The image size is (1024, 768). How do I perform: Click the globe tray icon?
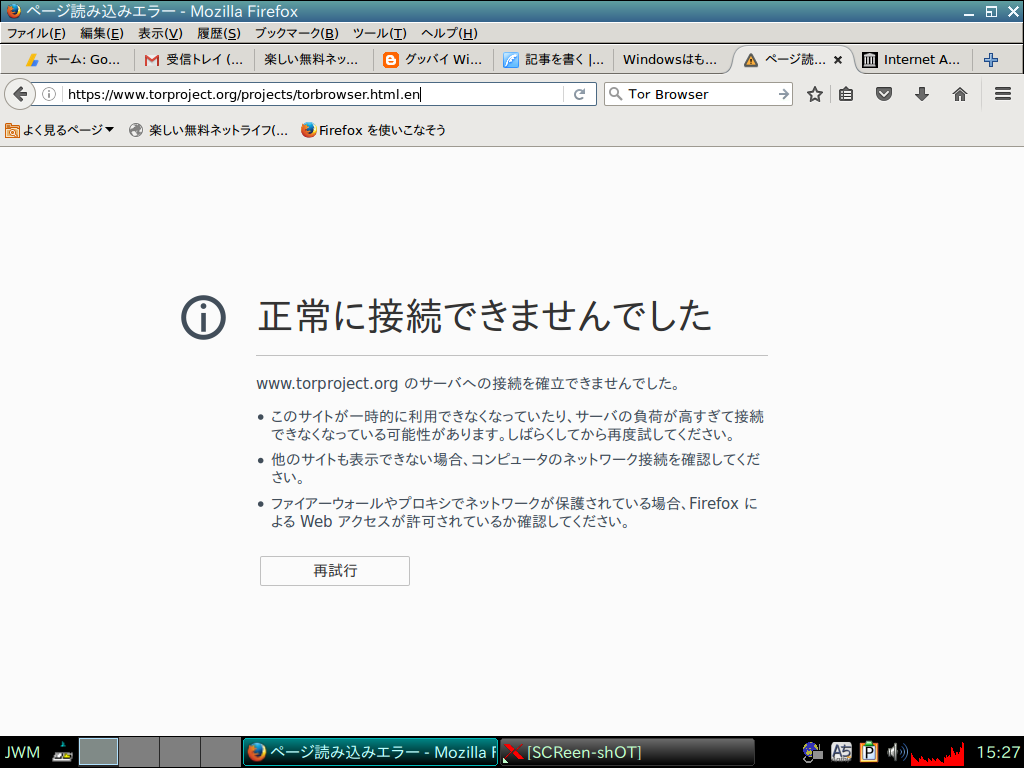(812, 752)
